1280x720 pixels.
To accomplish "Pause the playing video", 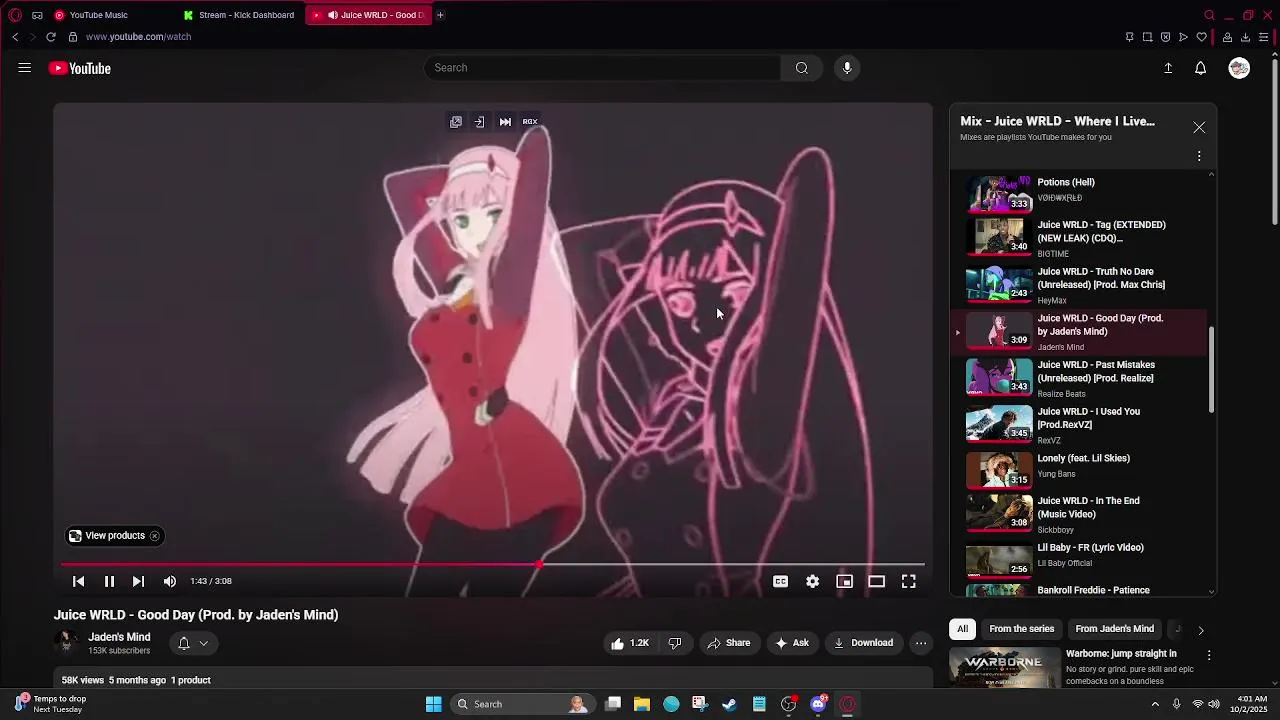I will tap(109, 581).
